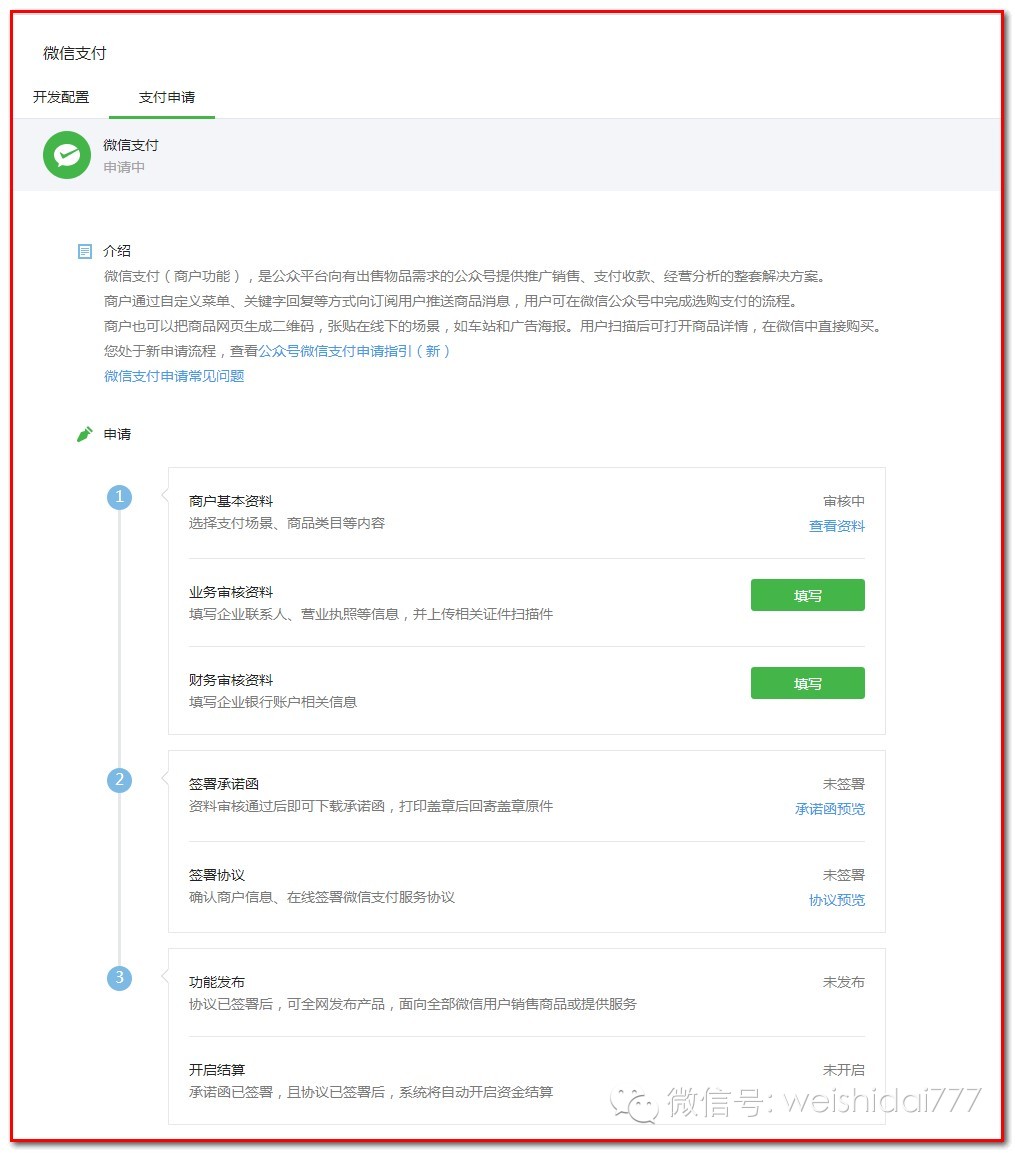Click the 介绍 section heading

pyautogui.click(x=117, y=251)
